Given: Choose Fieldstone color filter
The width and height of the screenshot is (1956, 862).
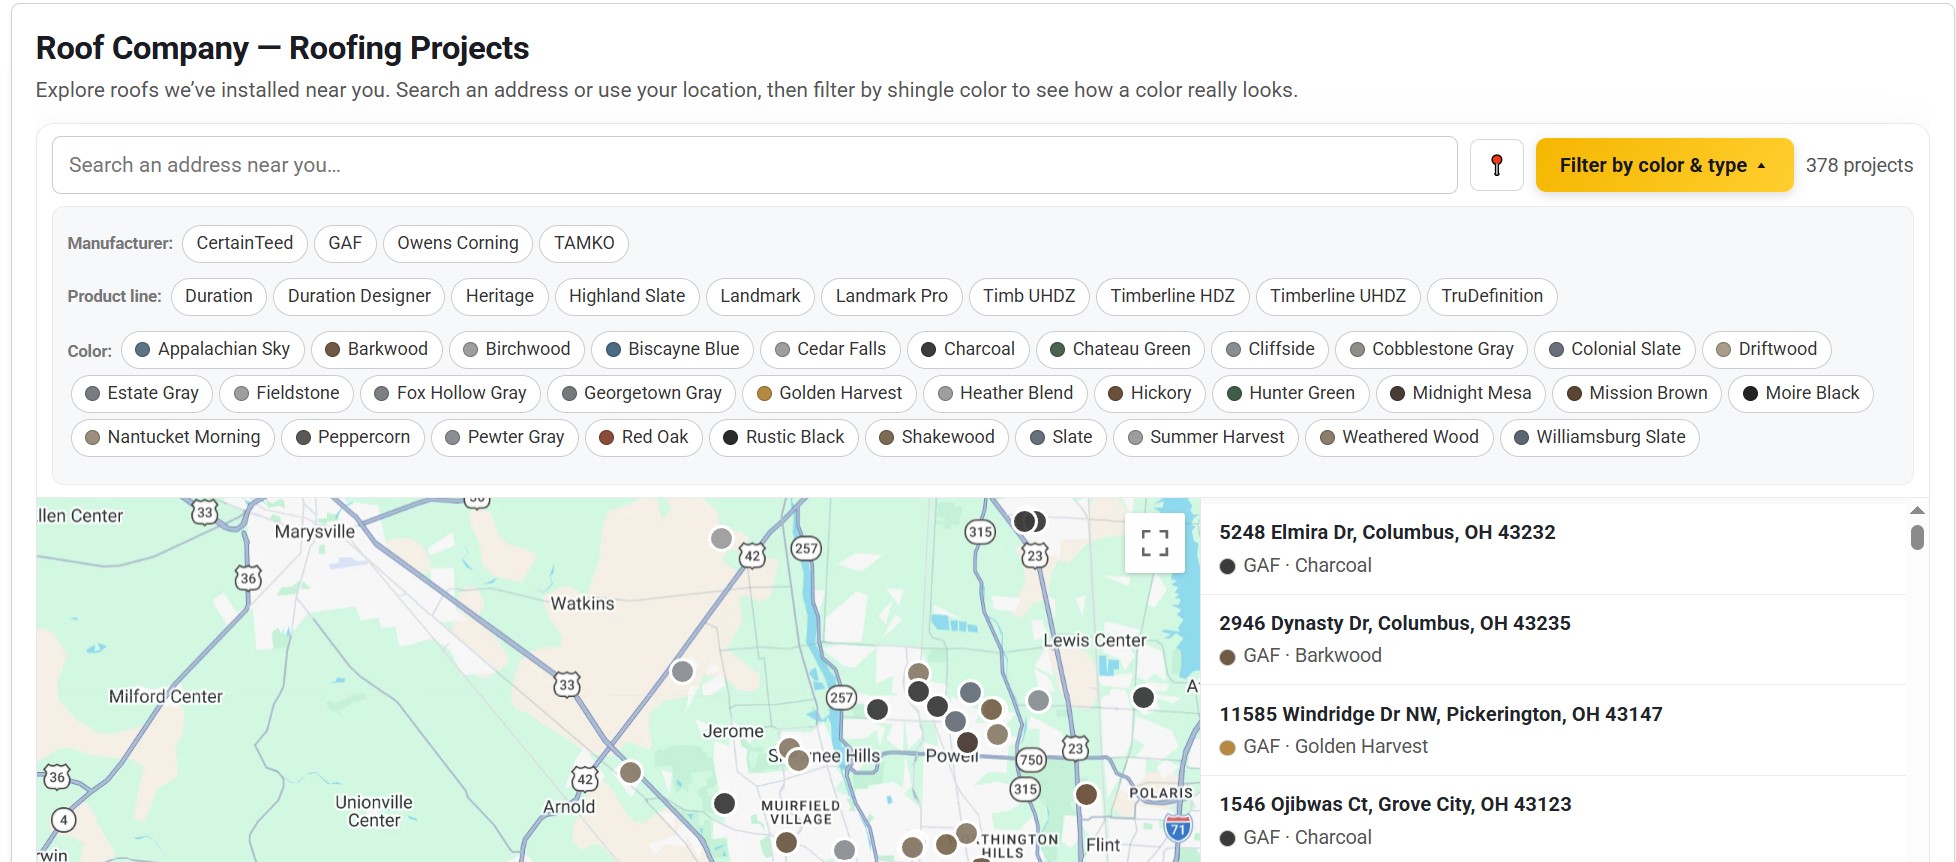Looking at the screenshot, I should click(287, 393).
